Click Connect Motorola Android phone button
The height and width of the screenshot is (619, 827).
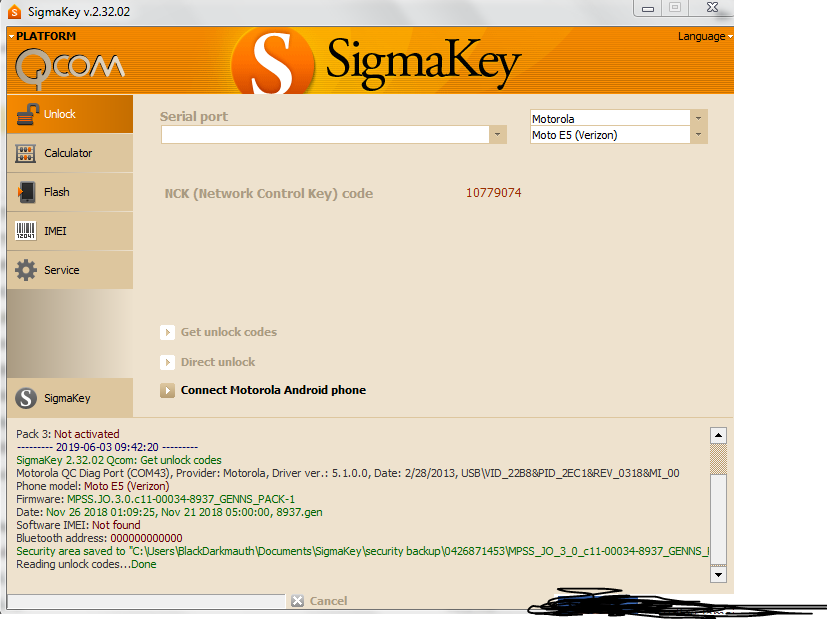tap(263, 390)
